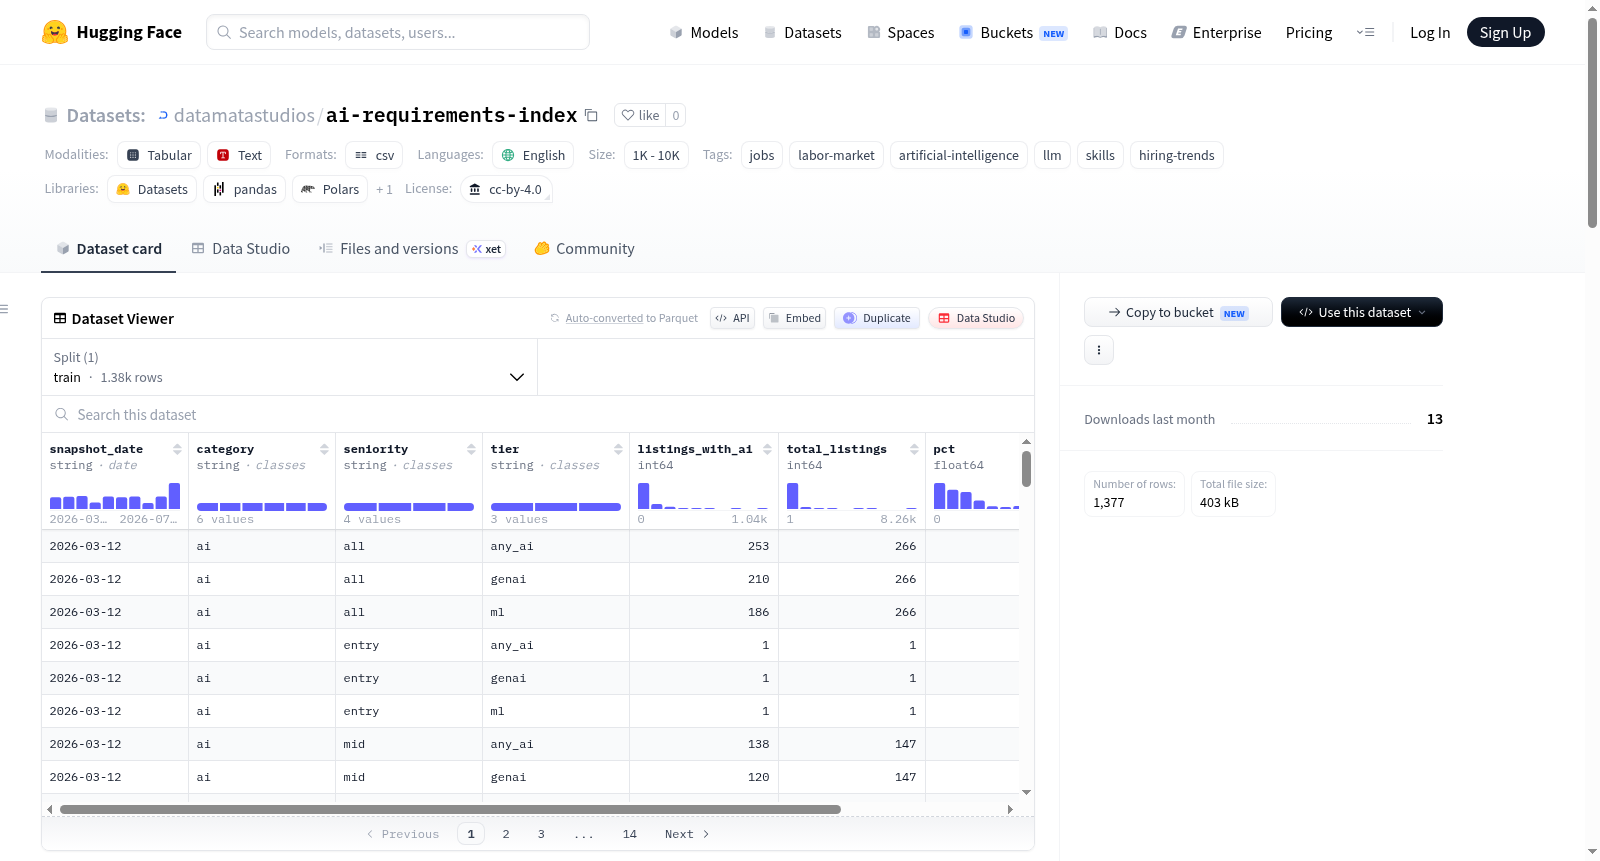The height and width of the screenshot is (861, 1600).
Task: Open the Auto-converted link
Action: [x=604, y=319]
